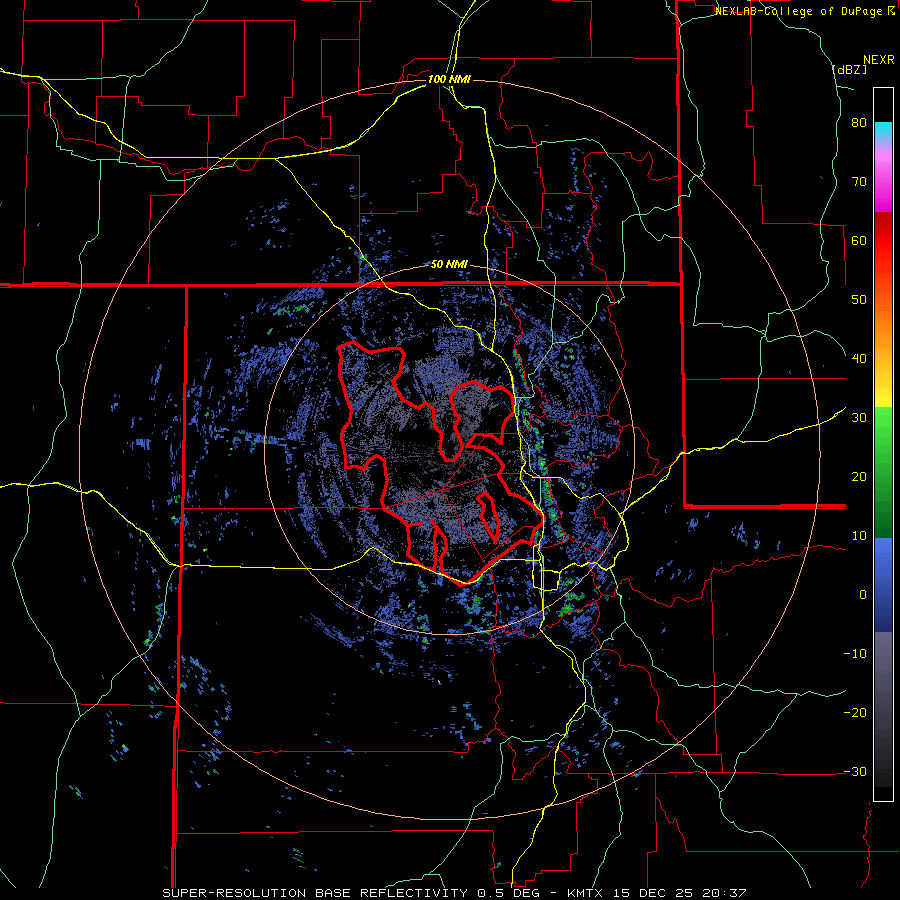The height and width of the screenshot is (900, 900).
Task: Click the "100 NMI" range ring label
Action: coord(449,79)
